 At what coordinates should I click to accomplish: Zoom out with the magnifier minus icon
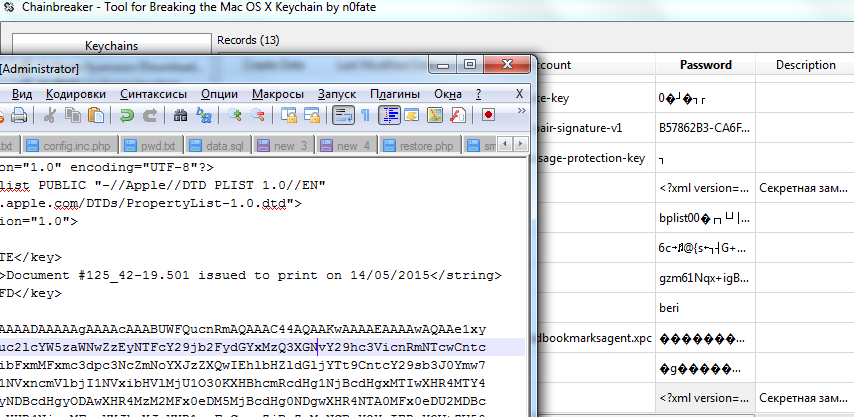coord(258,115)
